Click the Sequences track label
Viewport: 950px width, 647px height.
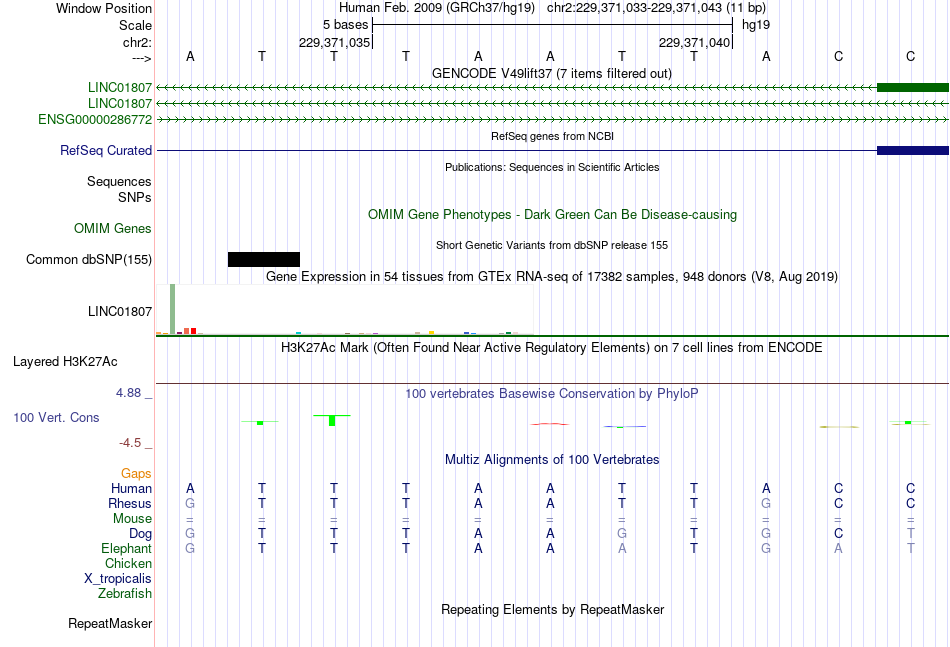click(119, 181)
